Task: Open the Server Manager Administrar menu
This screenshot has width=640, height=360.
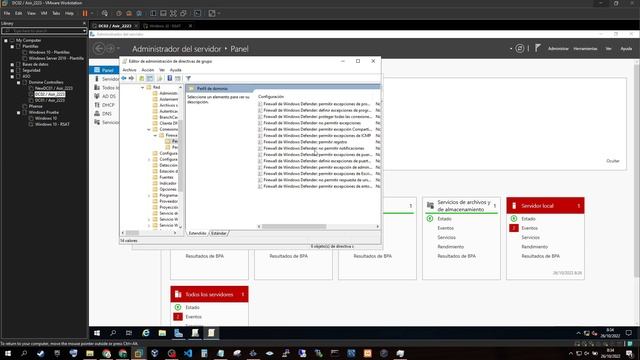Action: (558, 49)
